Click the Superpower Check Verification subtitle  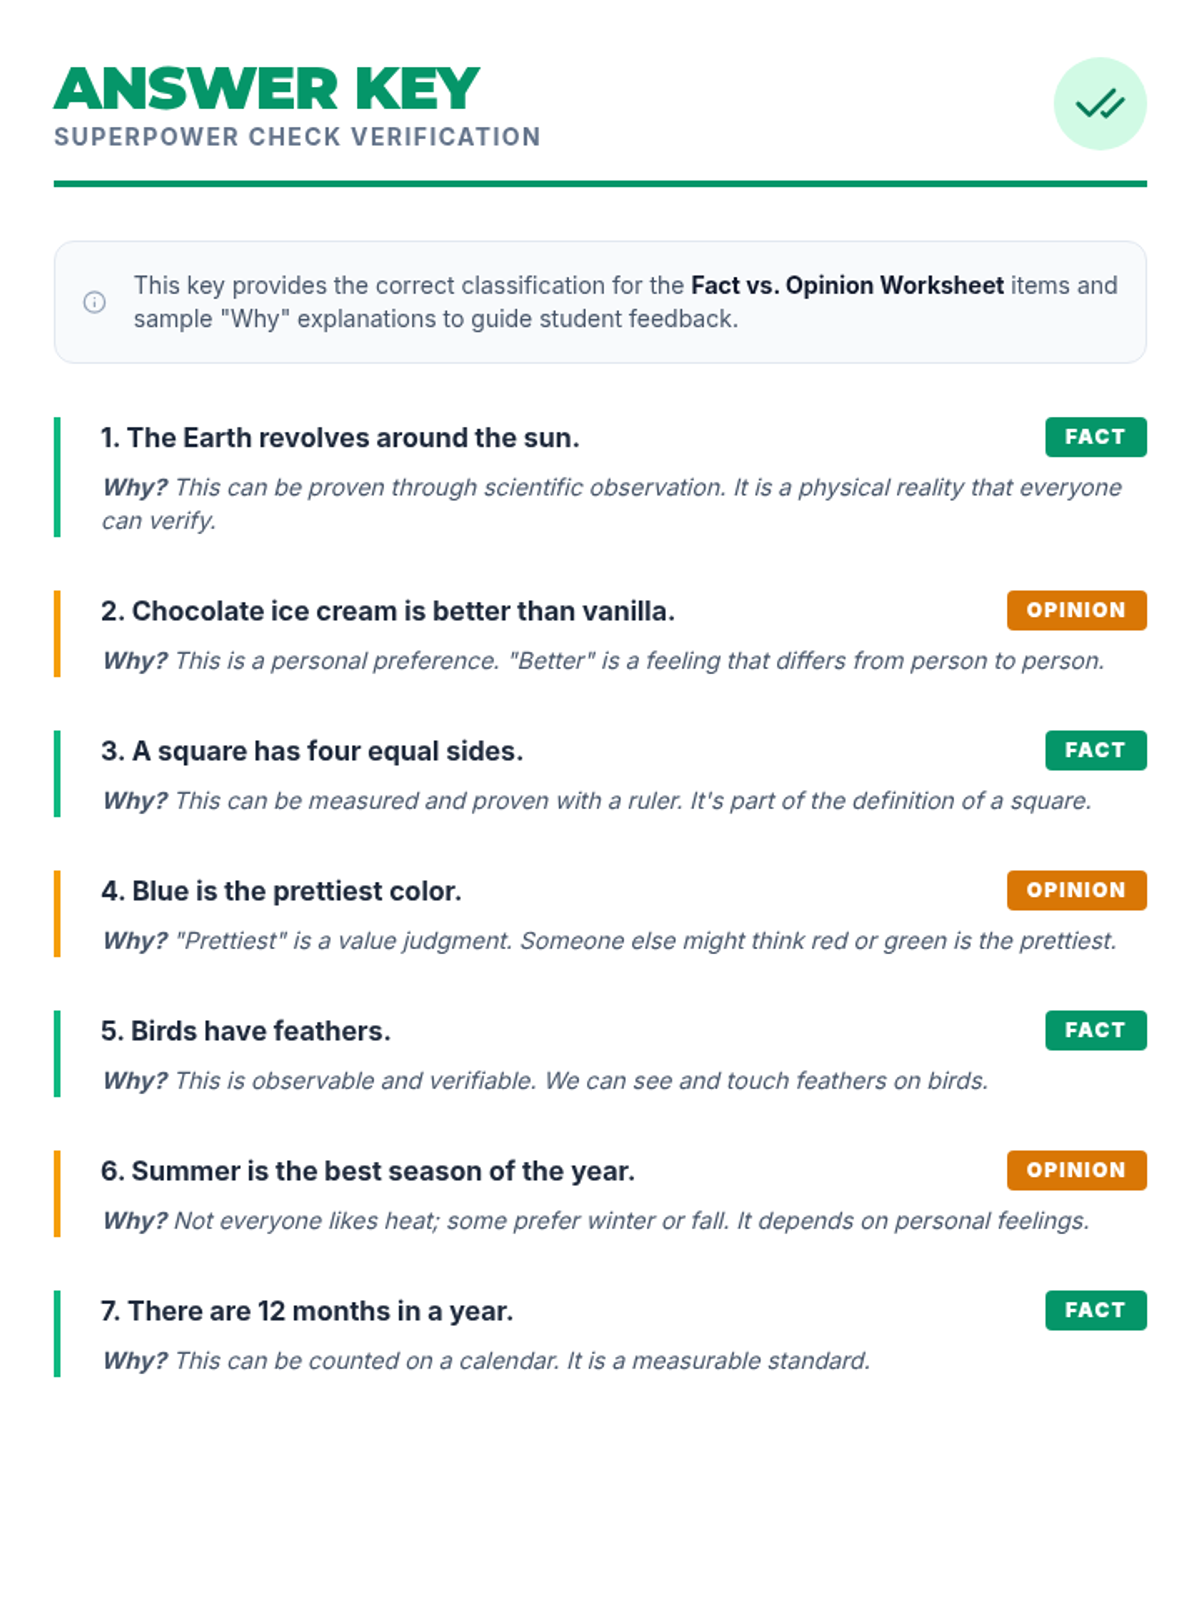[x=297, y=137]
